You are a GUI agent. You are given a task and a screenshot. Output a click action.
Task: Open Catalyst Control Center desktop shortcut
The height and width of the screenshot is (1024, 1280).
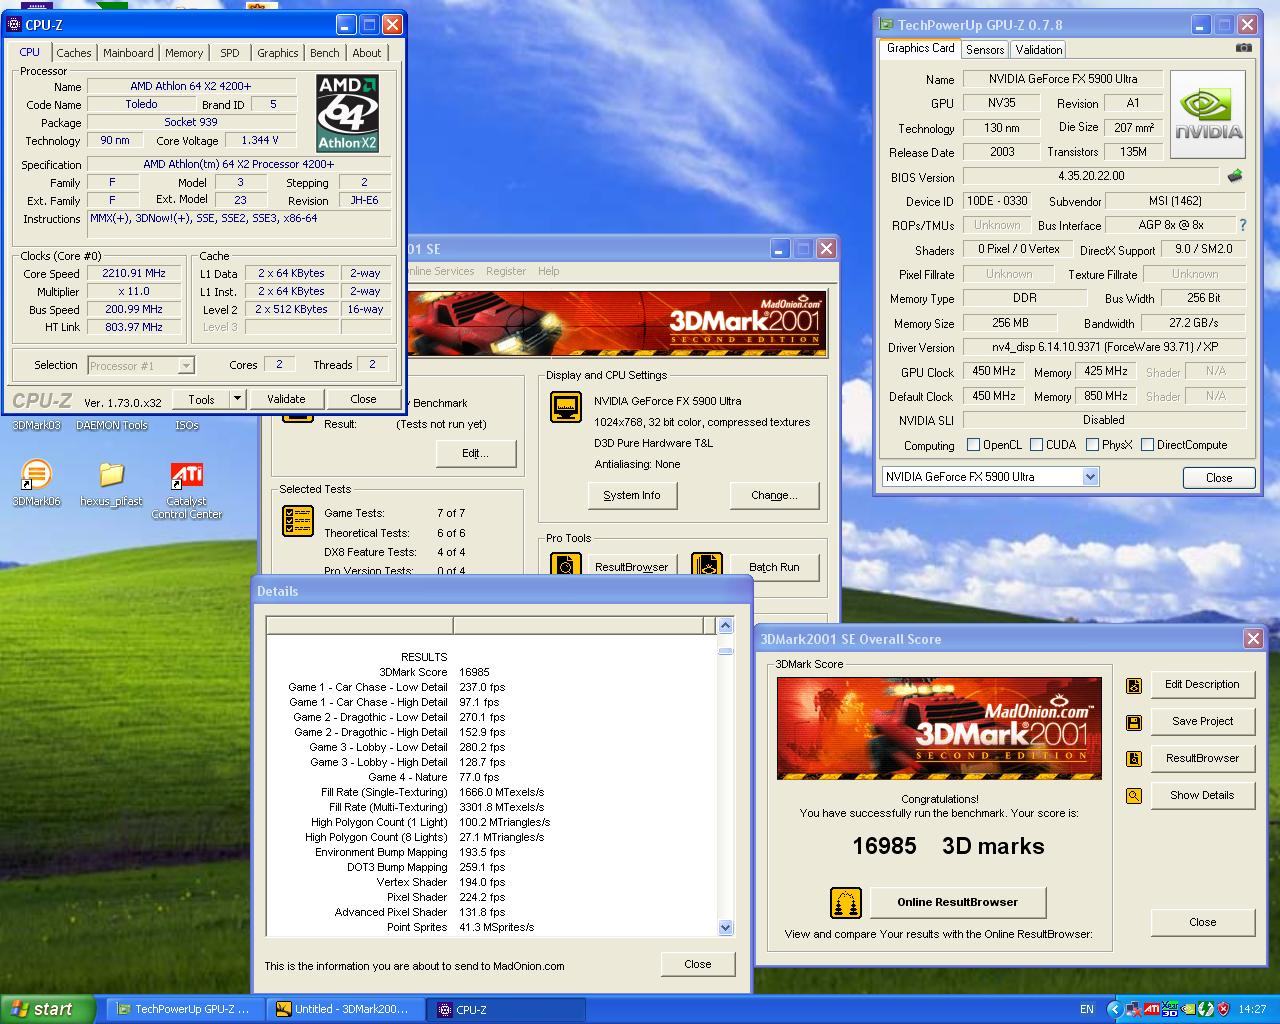click(x=186, y=490)
